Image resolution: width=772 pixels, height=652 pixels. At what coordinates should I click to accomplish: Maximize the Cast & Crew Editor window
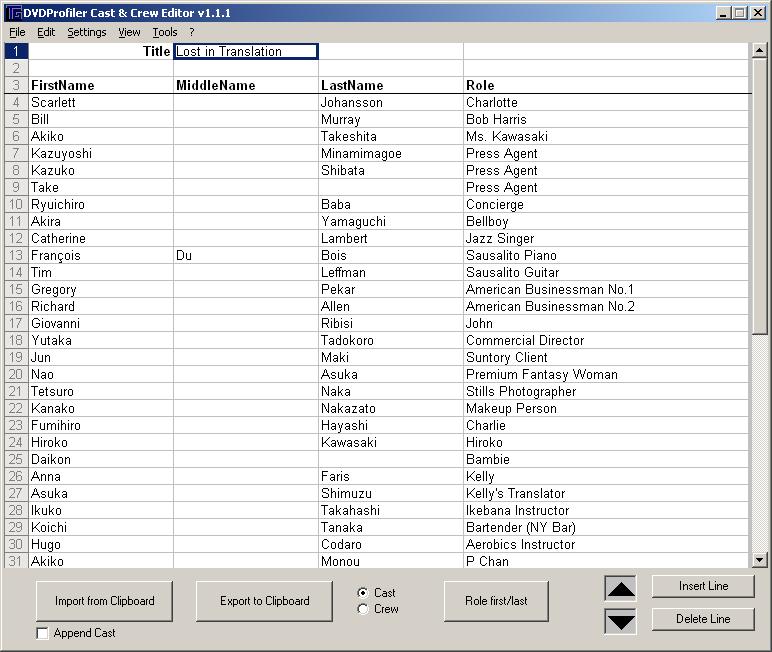click(740, 13)
